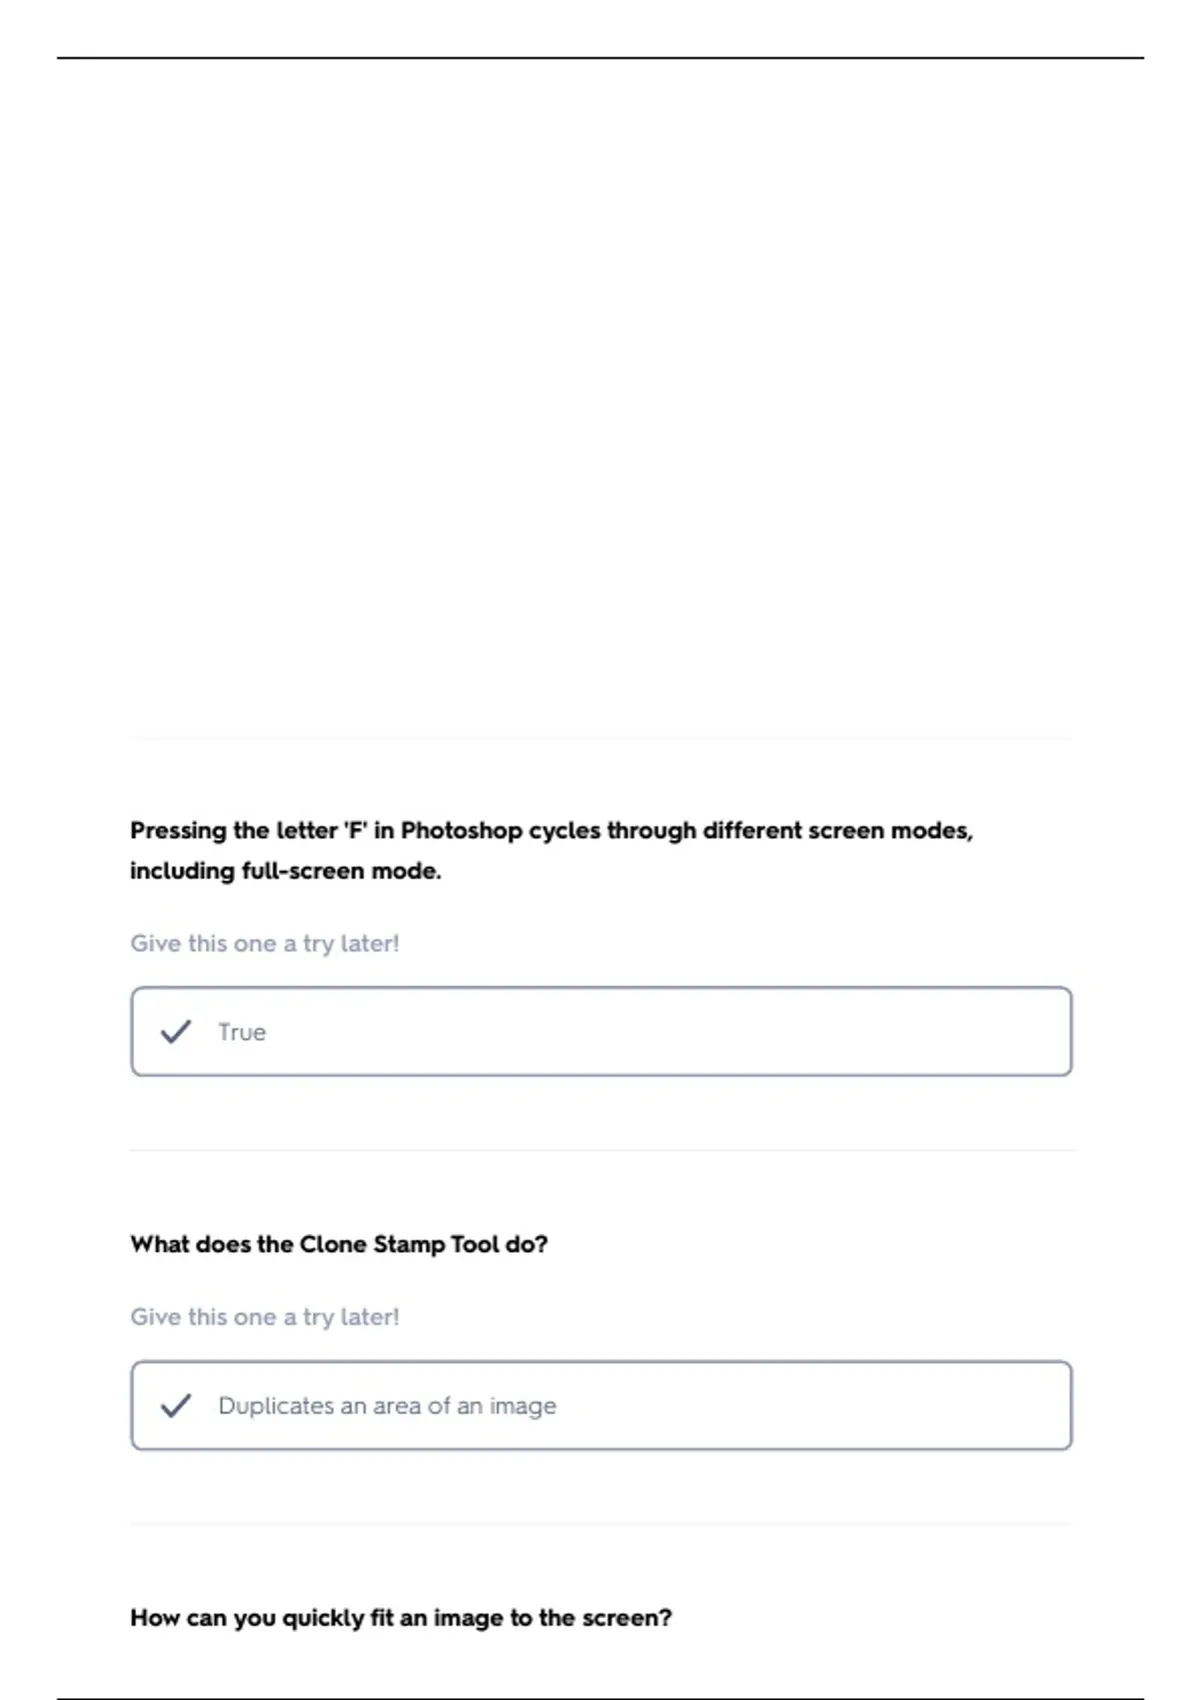Click the line including full-screen mode
This screenshot has height=1700, width=1200.
pos(286,871)
